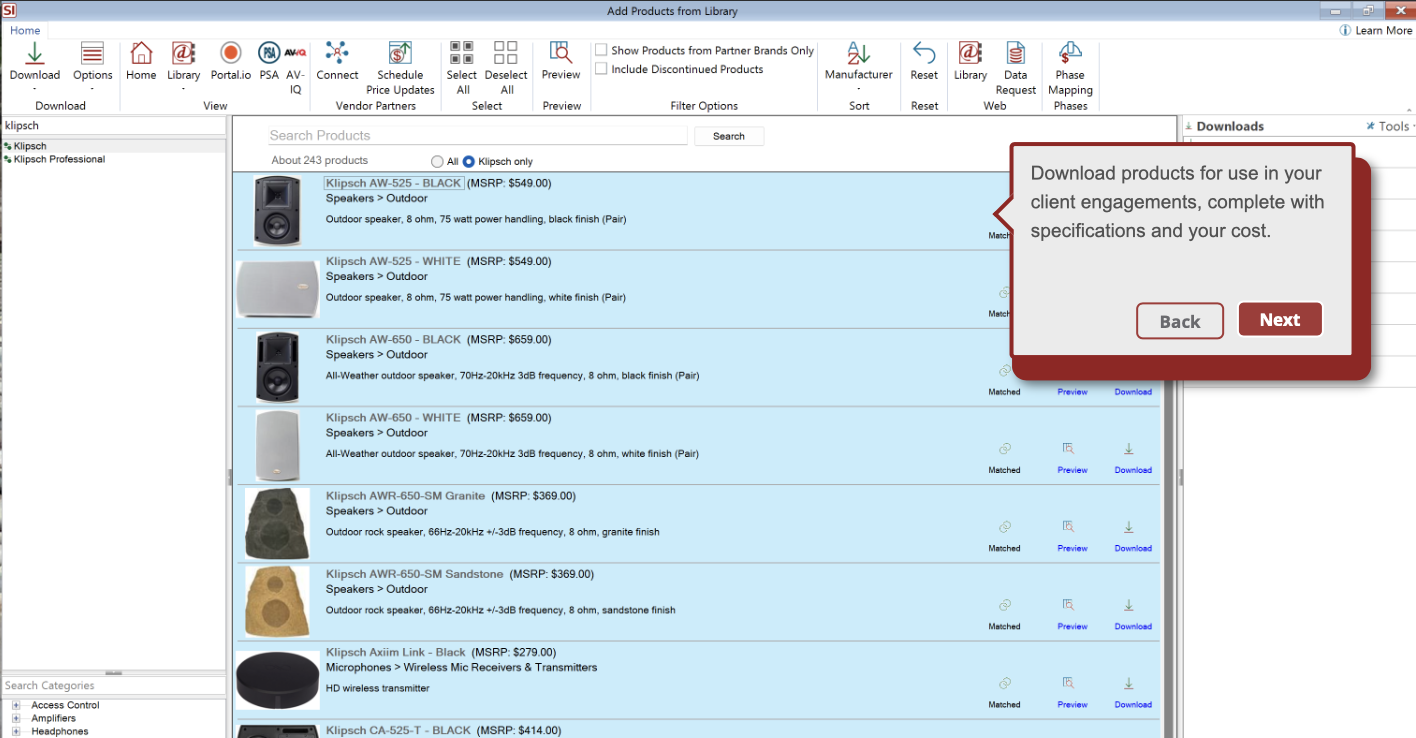Select the Klipsch only radio button

(x=469, y=161)
